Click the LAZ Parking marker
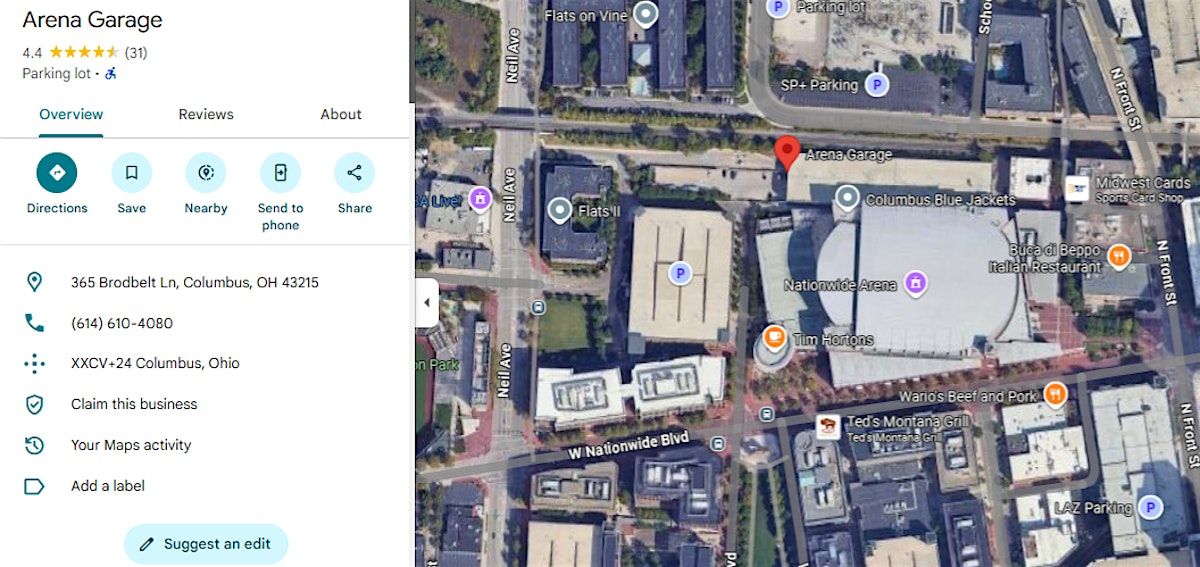1200x567 pixels. pos(1151,508)
